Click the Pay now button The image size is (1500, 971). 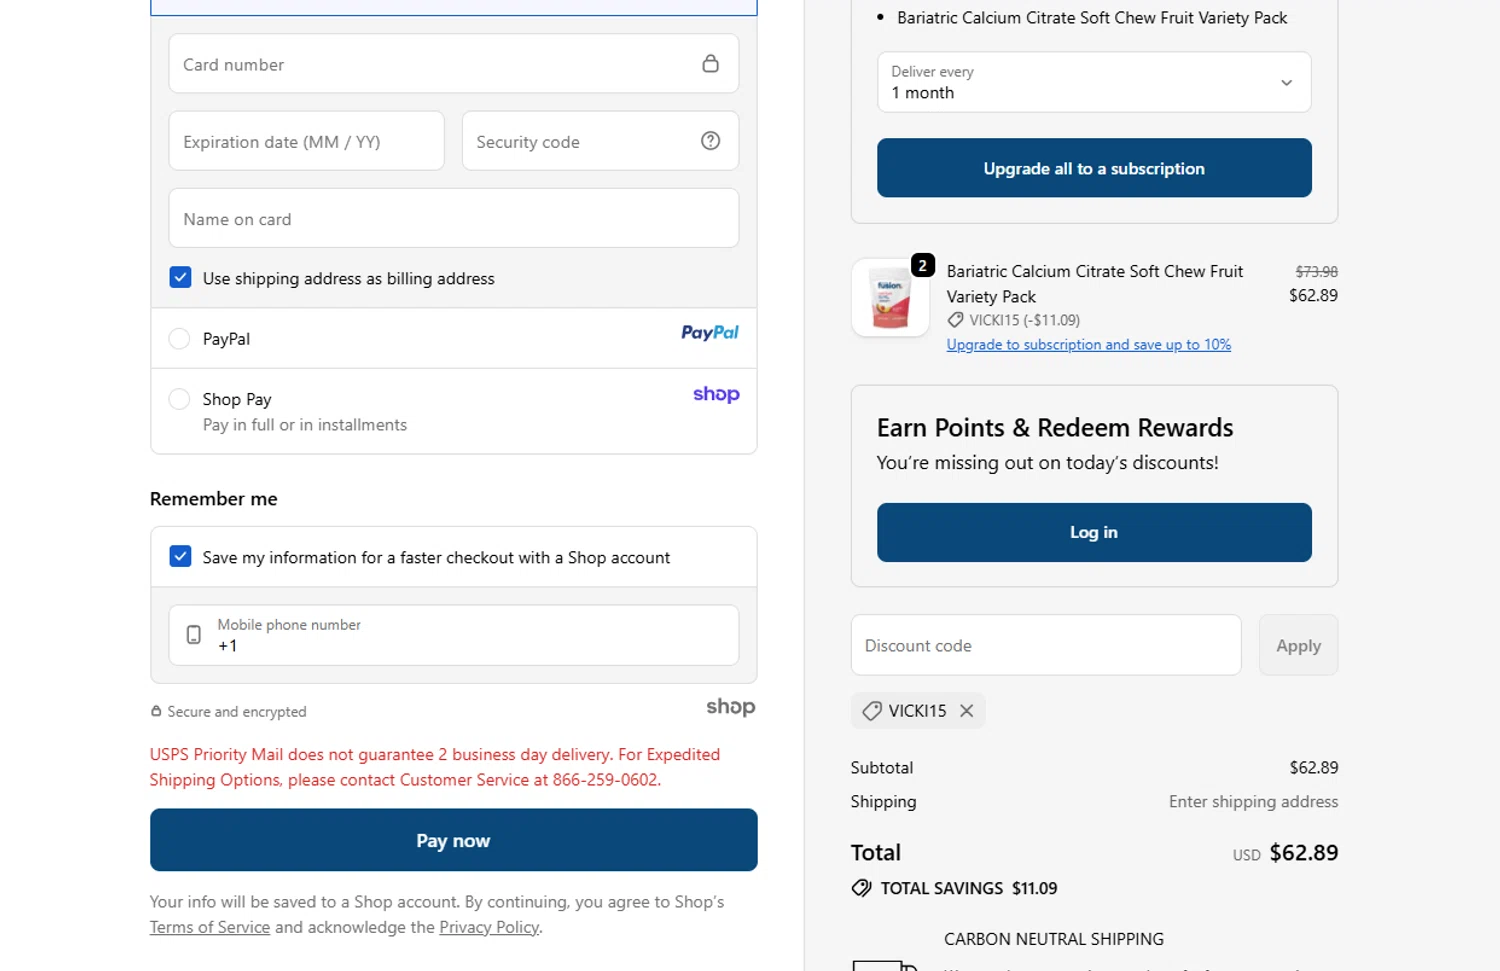click(x=453, y=840)
